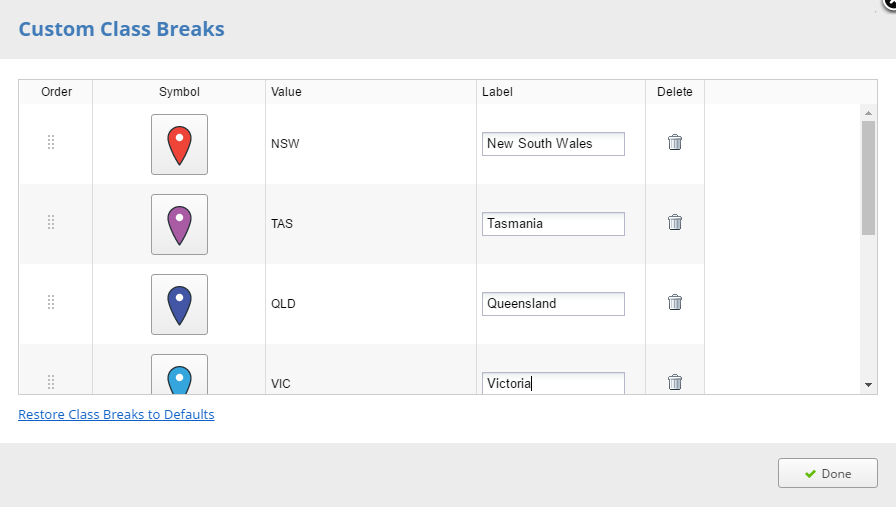Grab the order handle for the NSW row
The width and height of the screenshot is (896, 507).
tap(51, 142)
